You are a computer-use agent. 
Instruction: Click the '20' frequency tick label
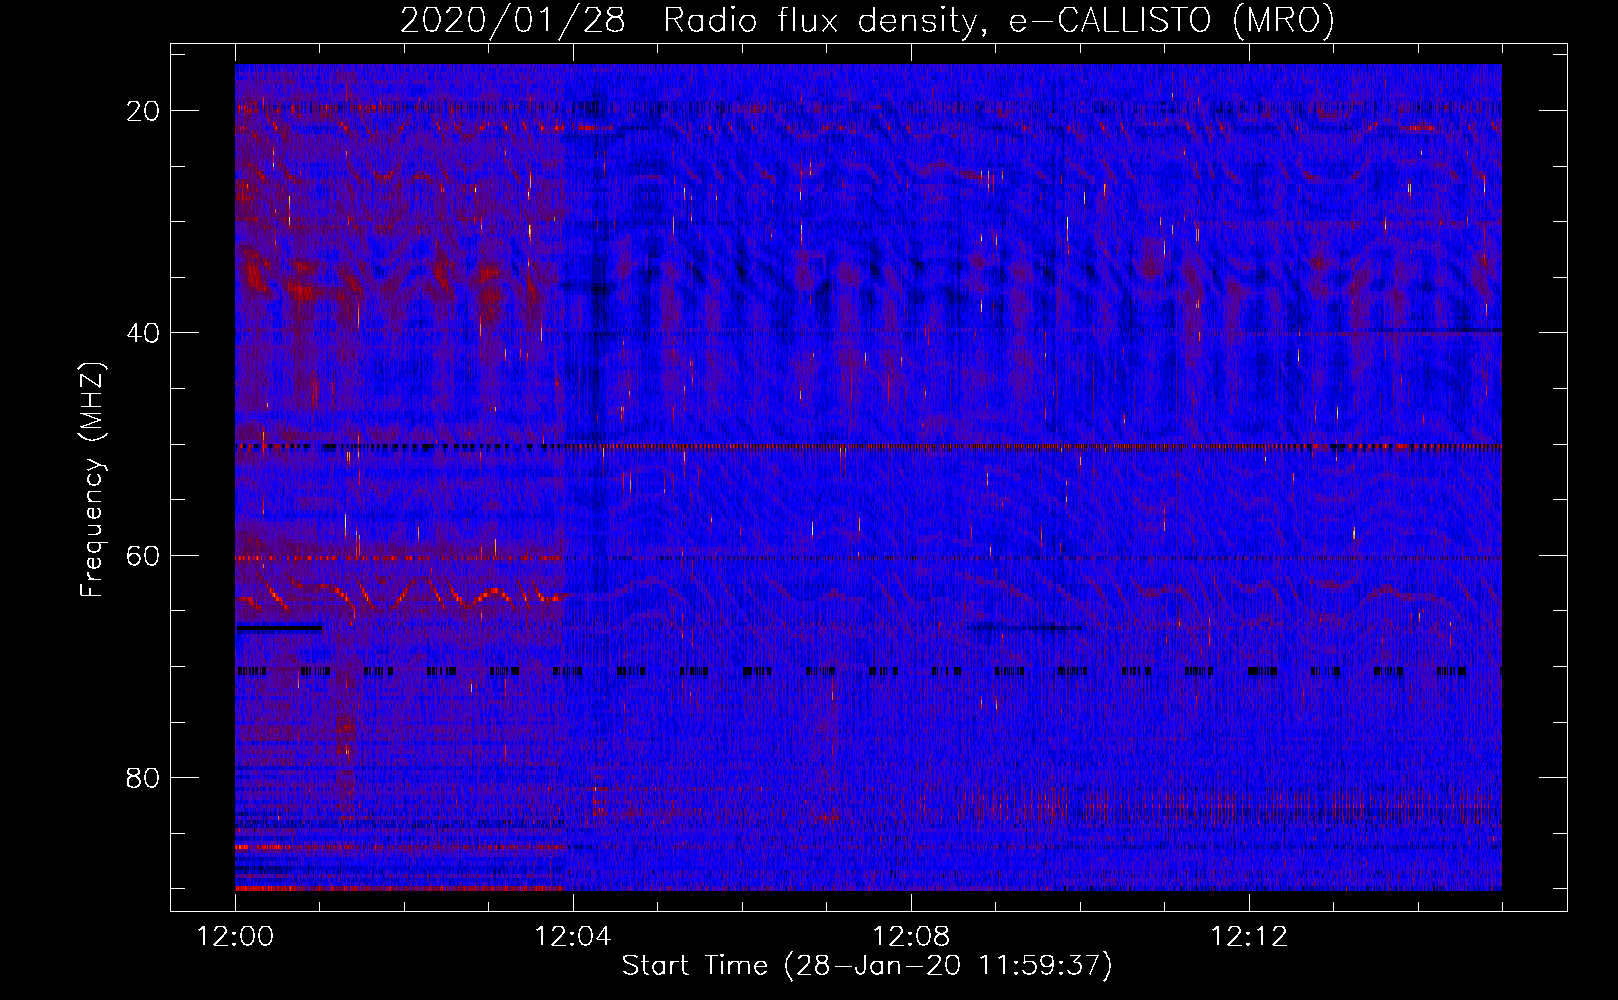click(x=144, y=111)
